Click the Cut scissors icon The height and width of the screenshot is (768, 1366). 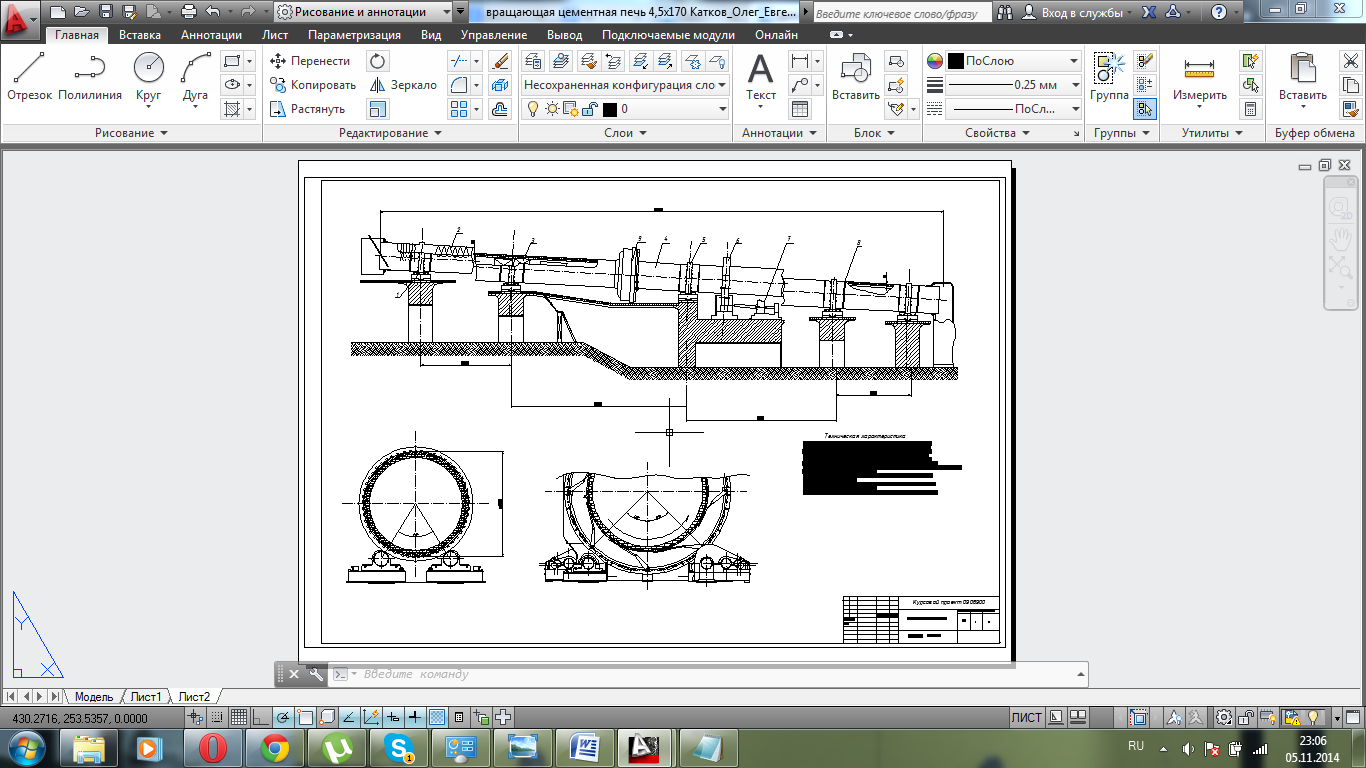tap(1350, 61)
